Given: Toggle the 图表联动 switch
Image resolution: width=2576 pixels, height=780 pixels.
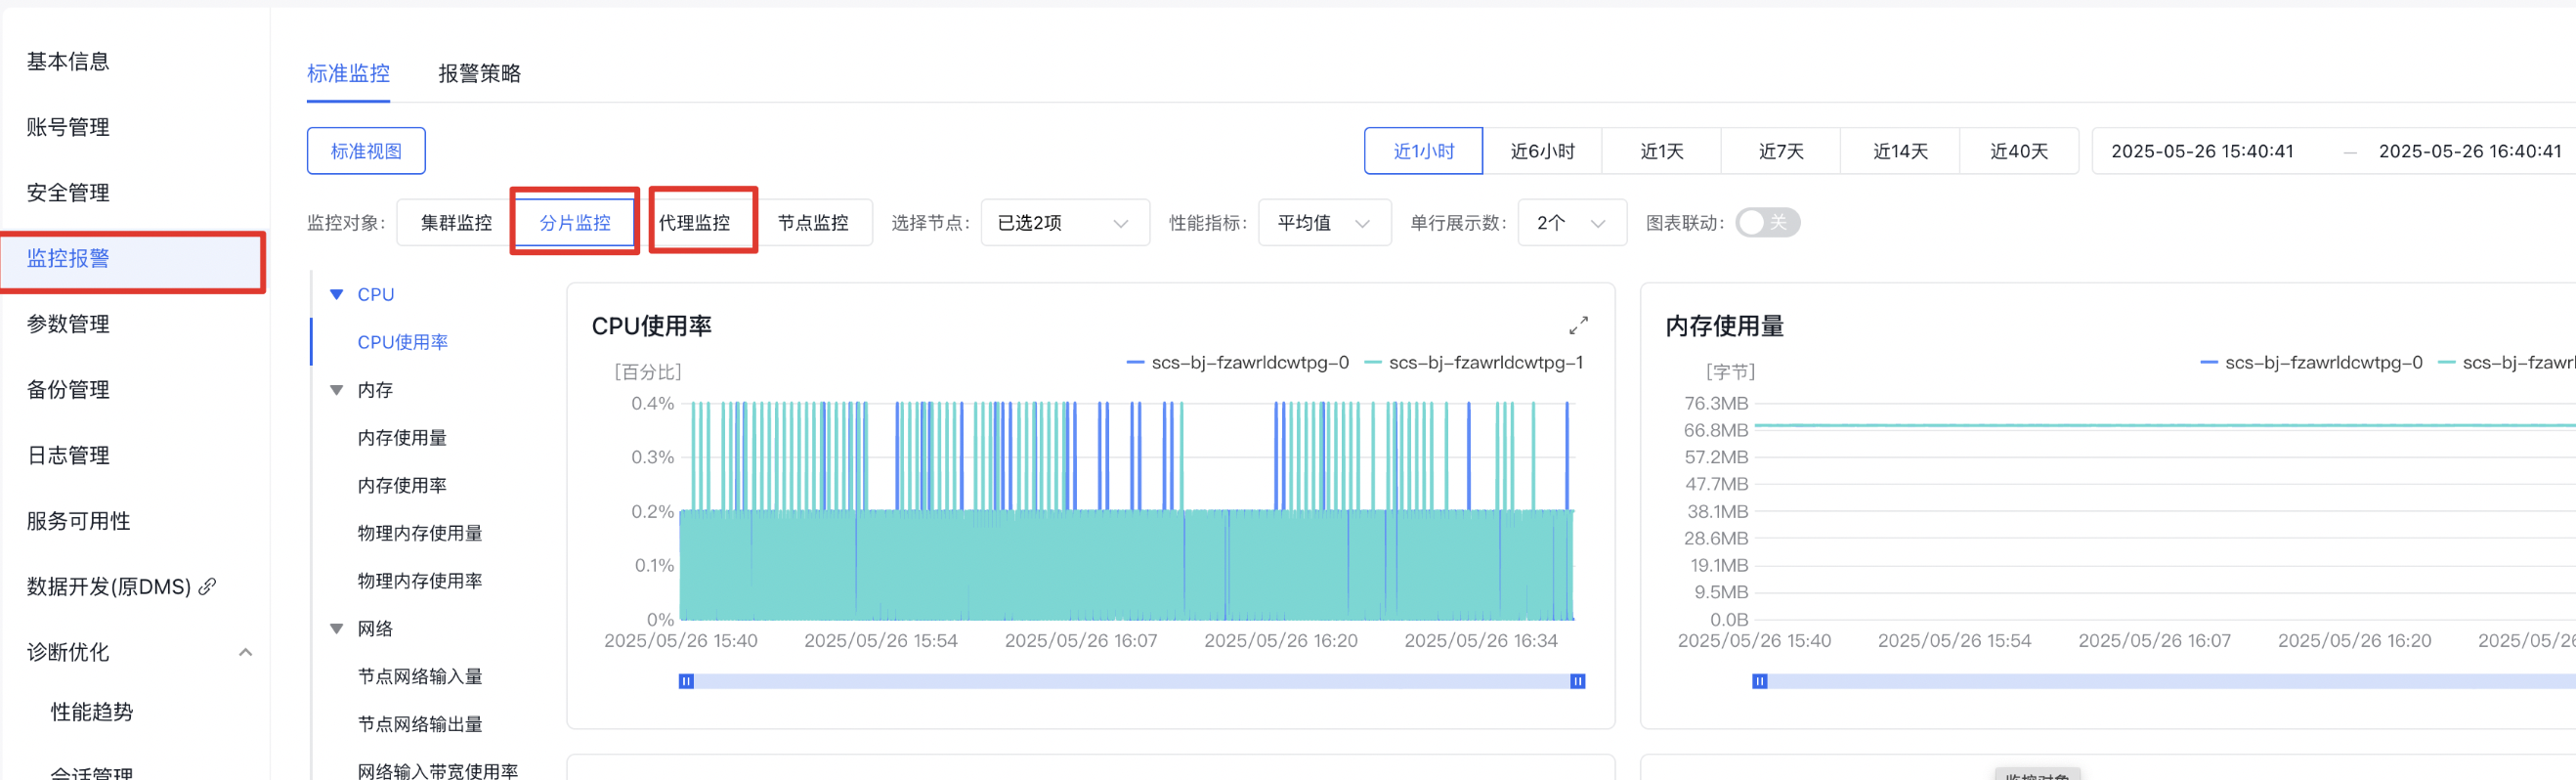Looking at the screenshot, I should pos(1767,222).
